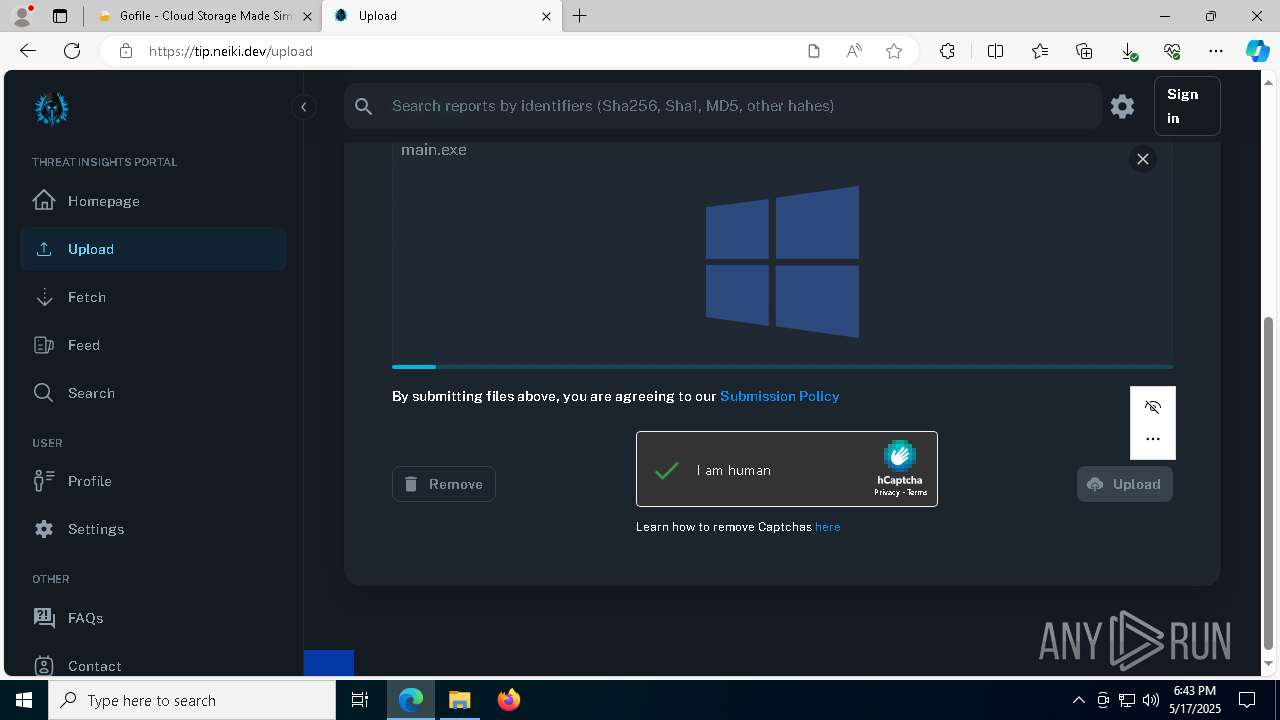Open the Submission Policy link
The height and width of the screenshot is (720, 1280).
779,396
